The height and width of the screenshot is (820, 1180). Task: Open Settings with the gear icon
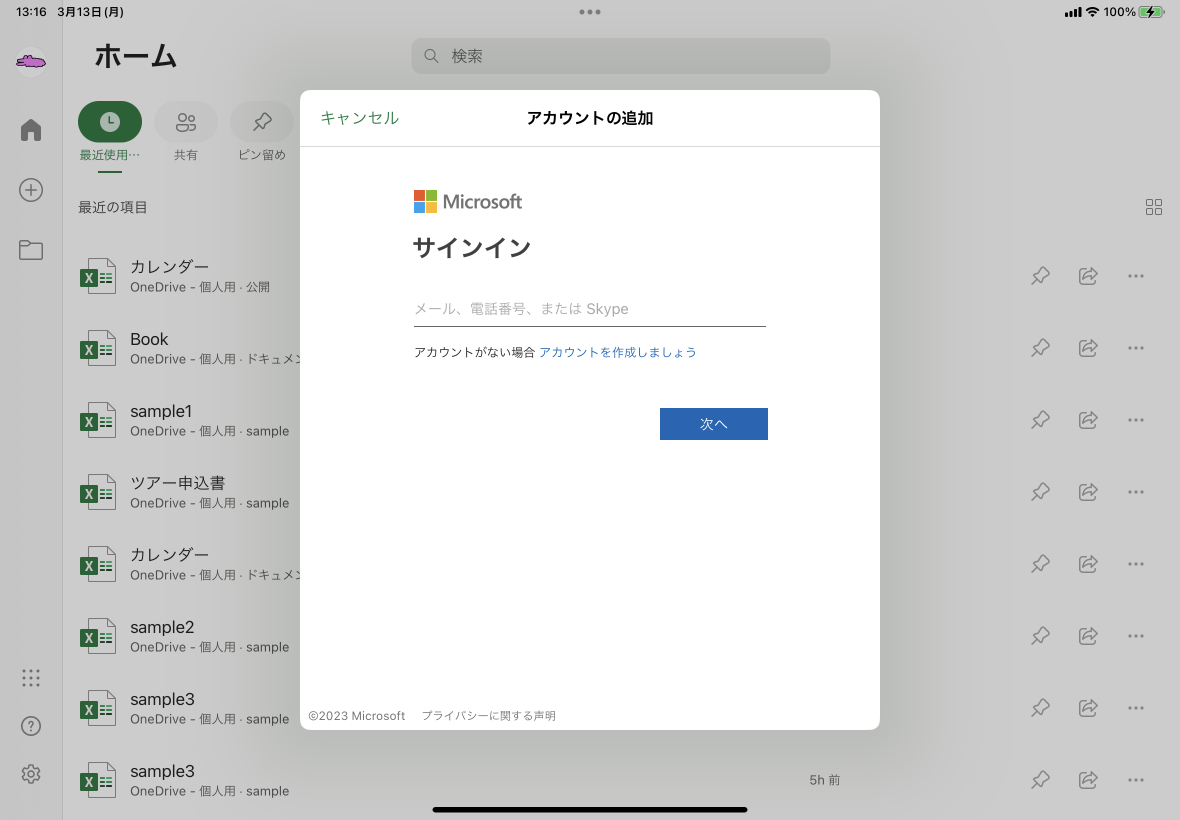(x=30, y=774)
